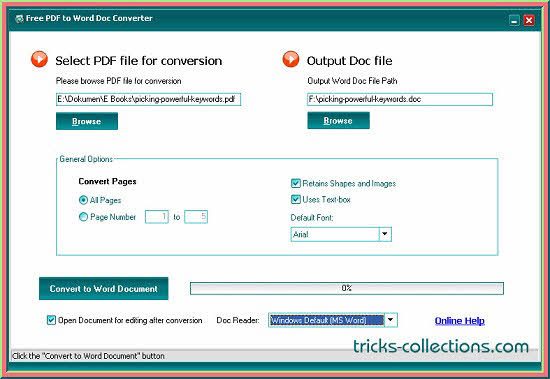The width and height of the screenshot is (550, 379).
Task: Open the Default Font dropdown arrow
Action: (385, 234)
